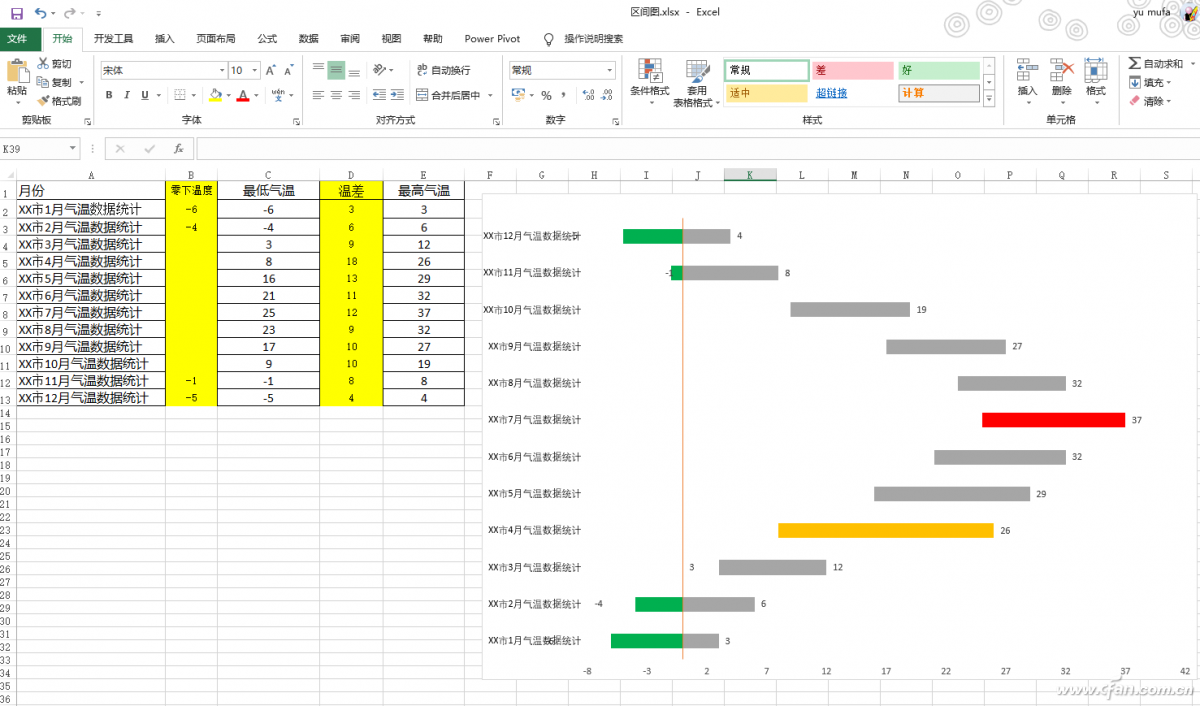Right-align cell text

tap(354, 95)
